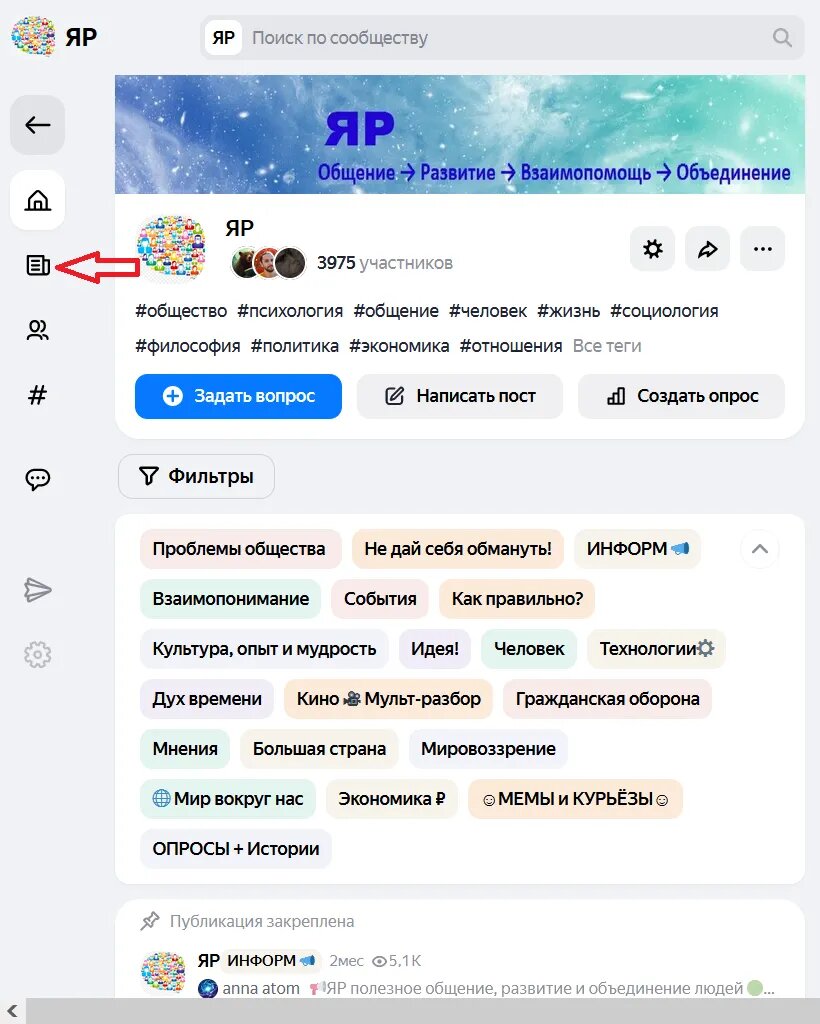The image size is (820, 1024).
Task: Open the members icon in the sidebar
Action: click(37, 330)
